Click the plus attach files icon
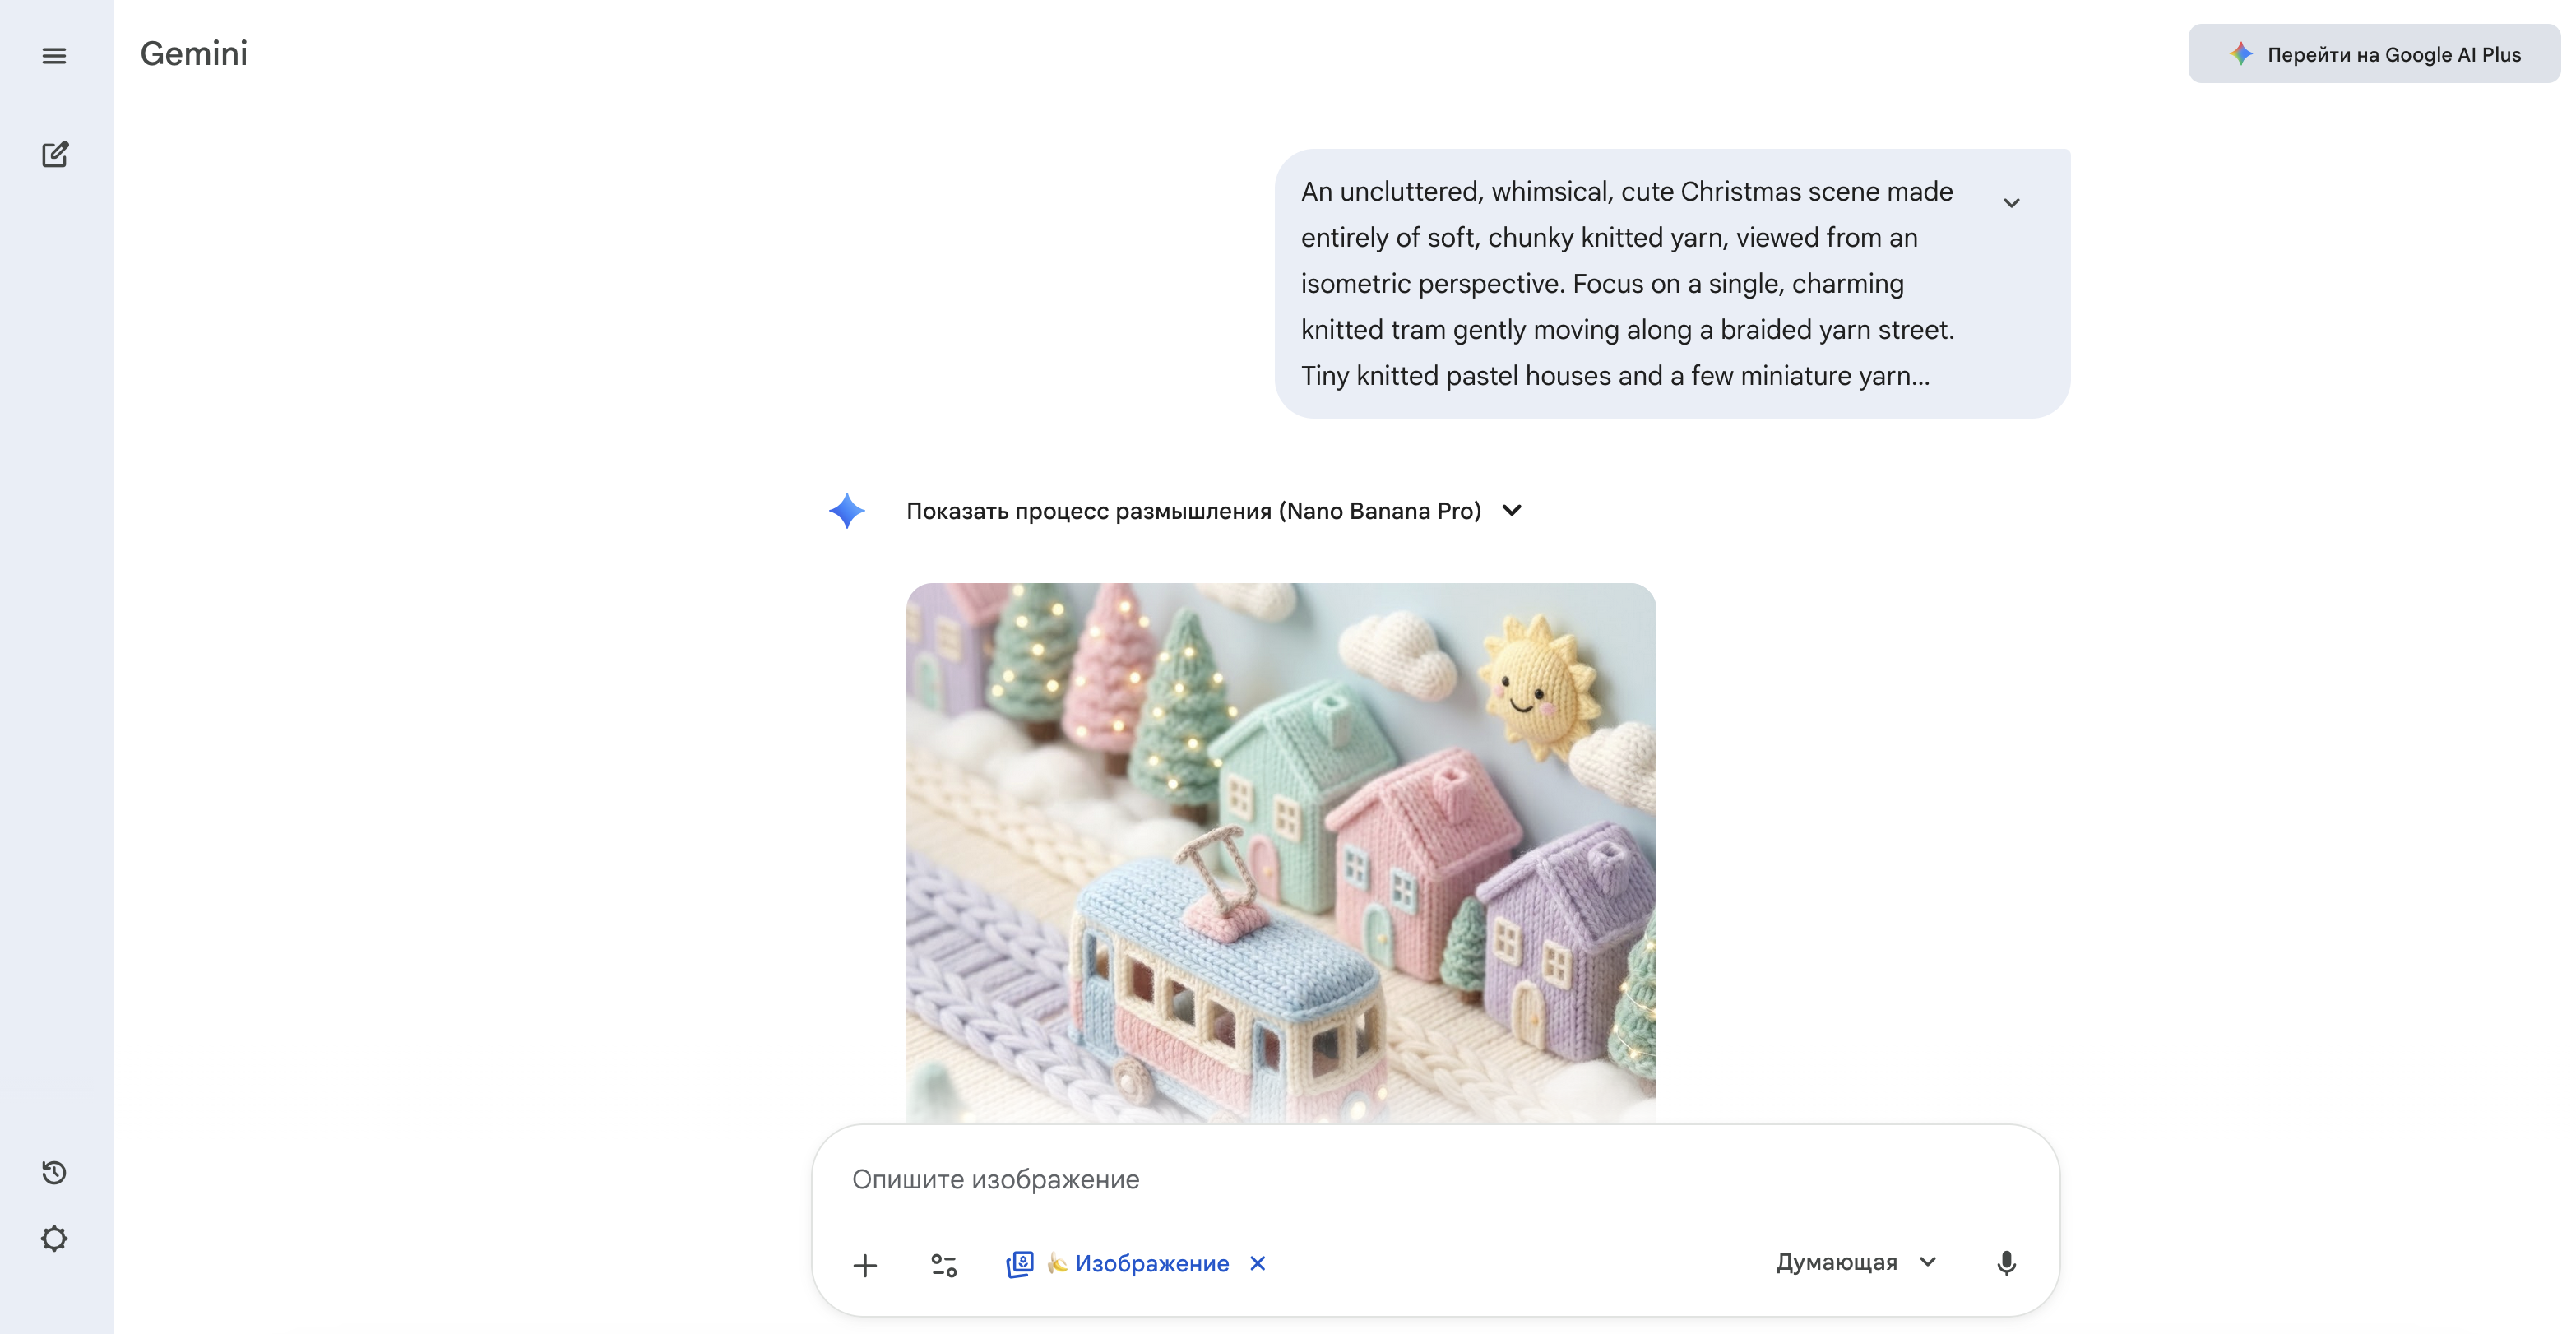Image resolution: width=2576 pixels, height=1334 pixels. point(865,1265)
